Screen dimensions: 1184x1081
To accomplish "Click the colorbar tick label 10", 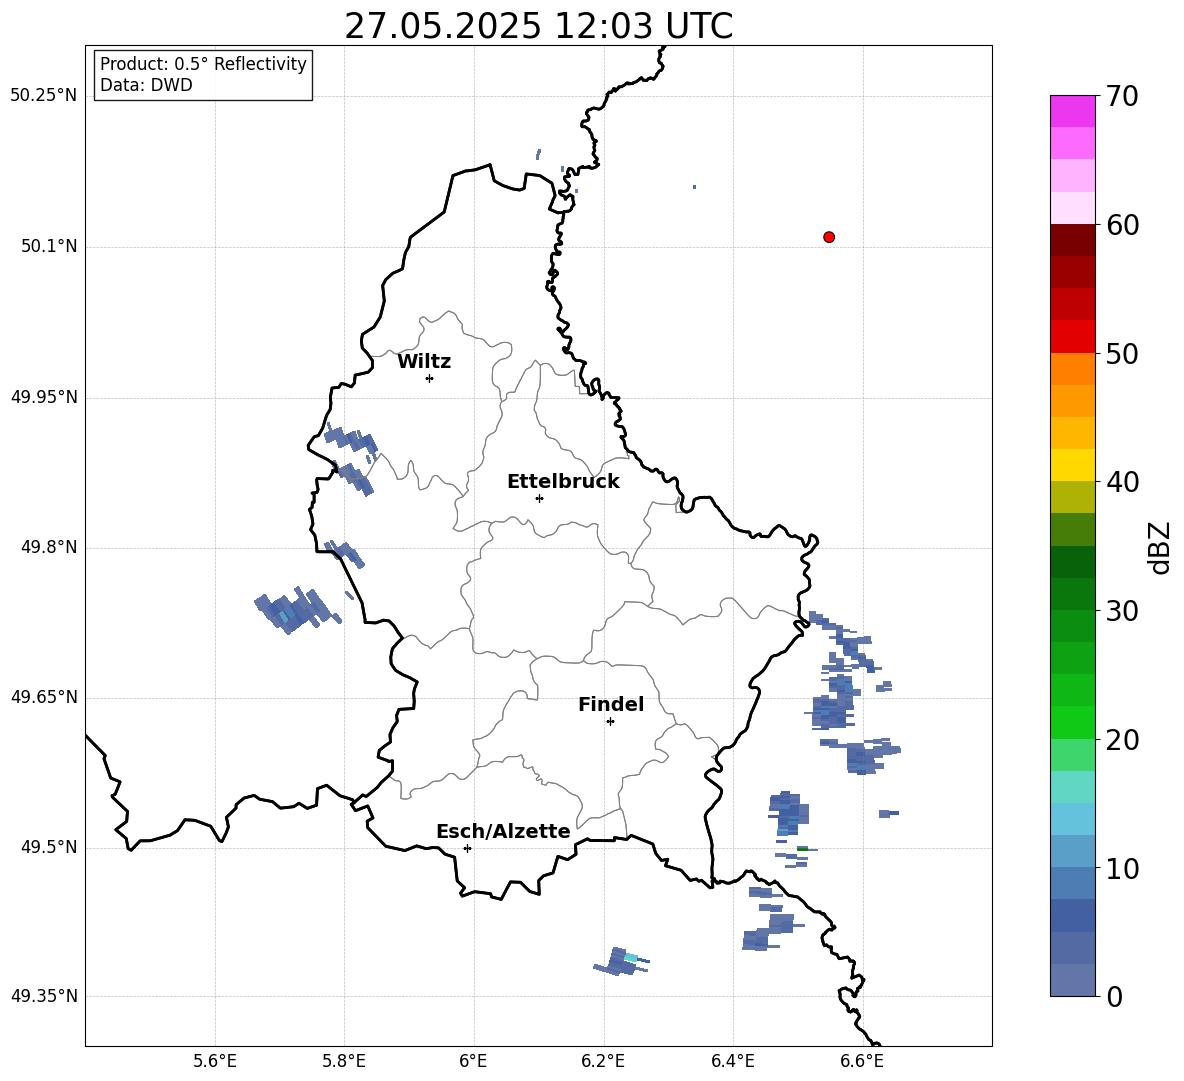I will 1122,869.
